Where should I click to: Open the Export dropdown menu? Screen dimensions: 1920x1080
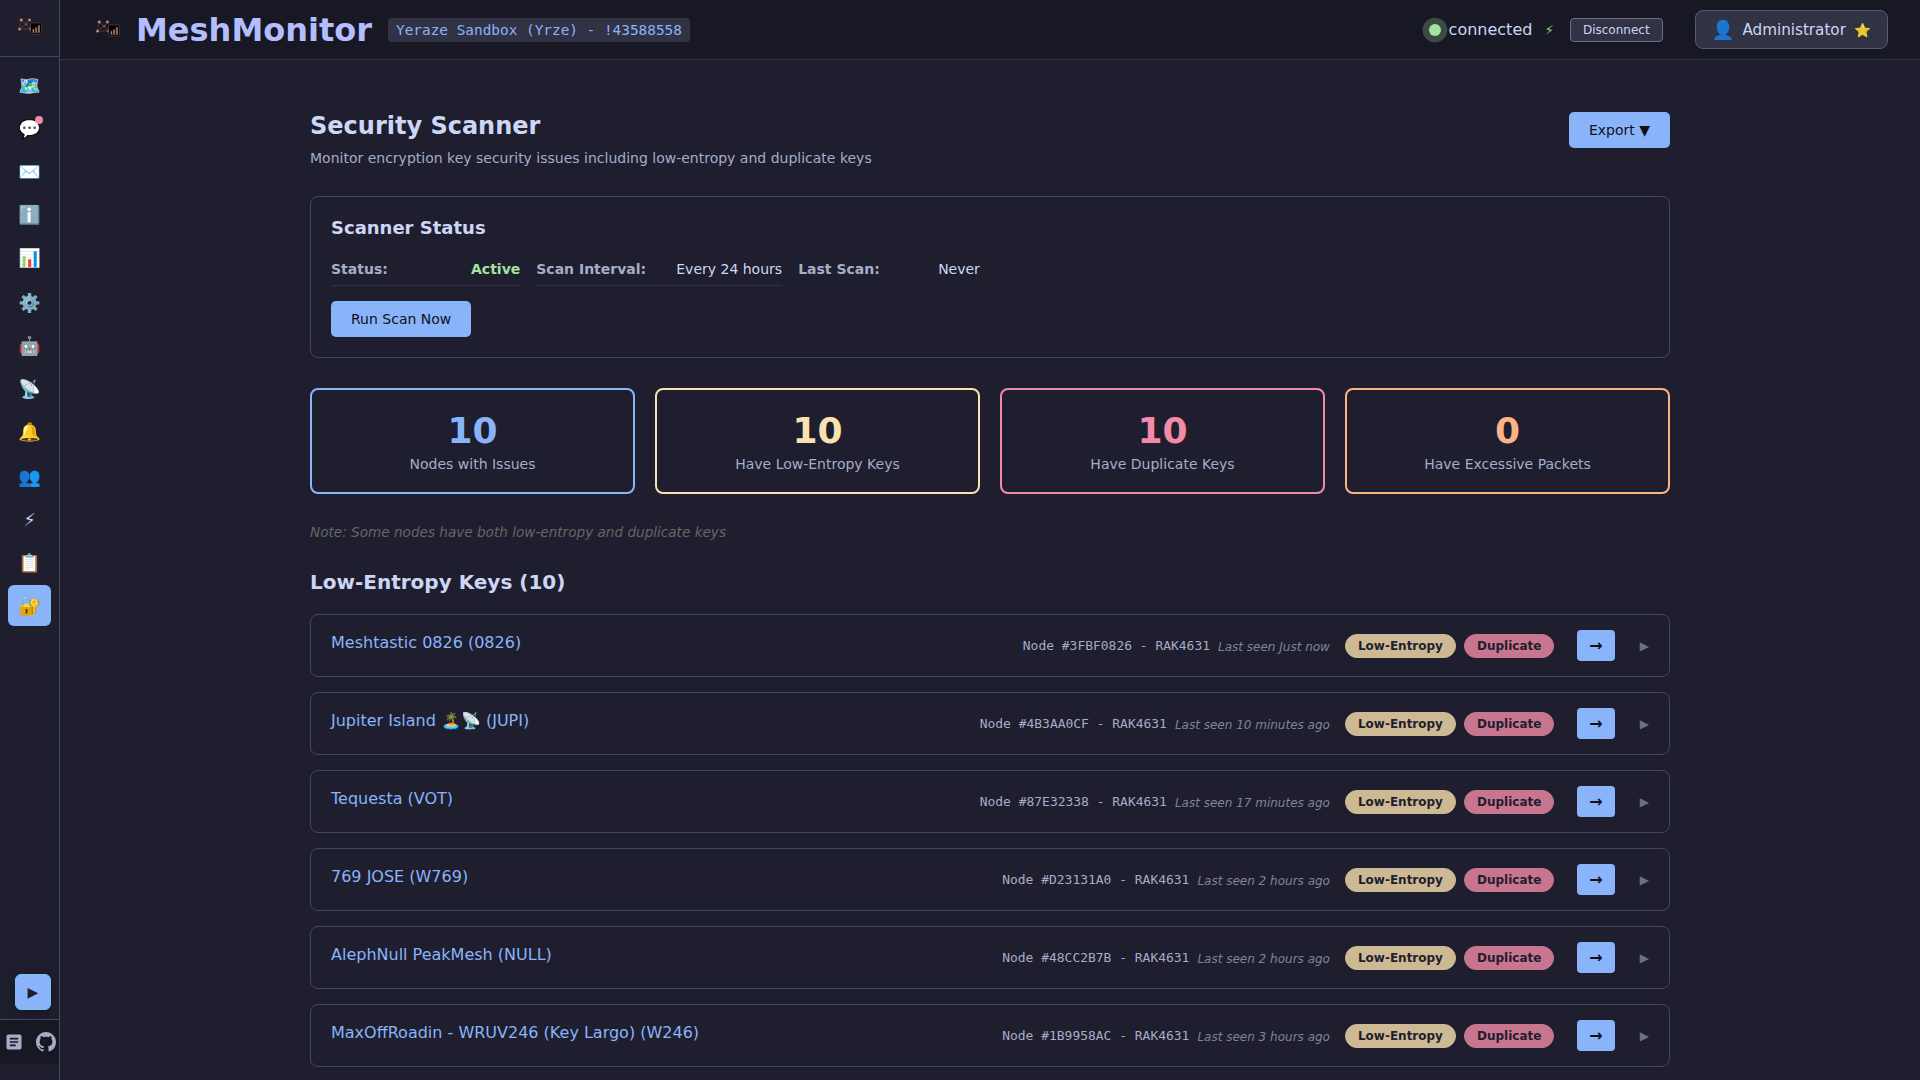pos(1618,130)
